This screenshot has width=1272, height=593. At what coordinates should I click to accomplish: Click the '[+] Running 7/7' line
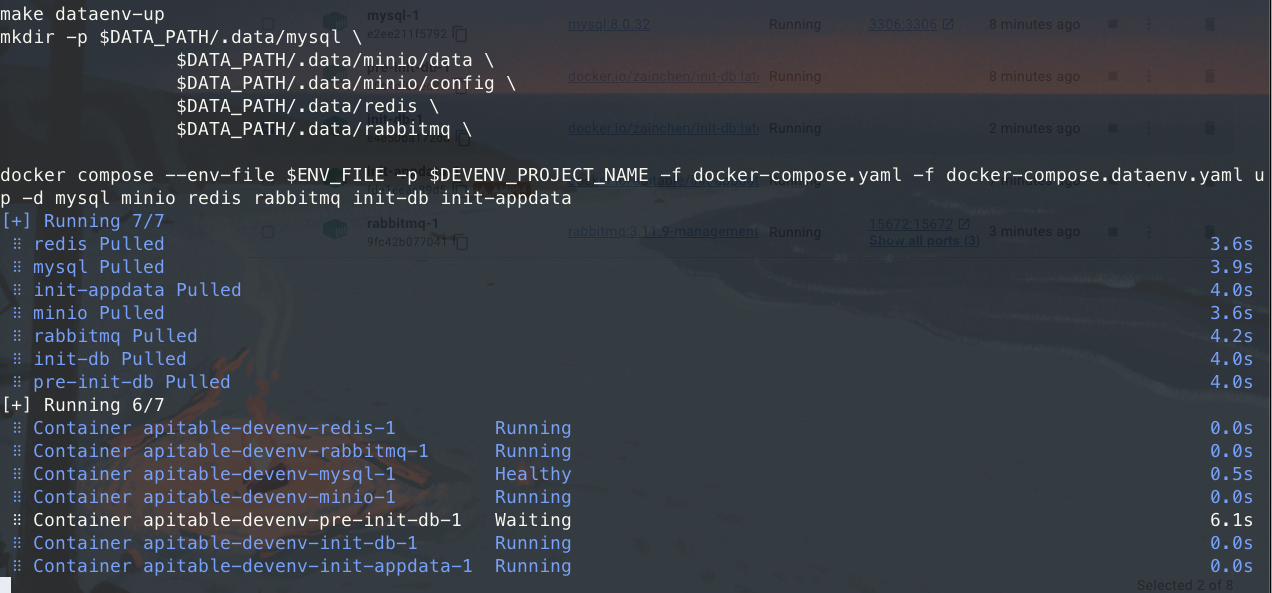click(83, 221)
